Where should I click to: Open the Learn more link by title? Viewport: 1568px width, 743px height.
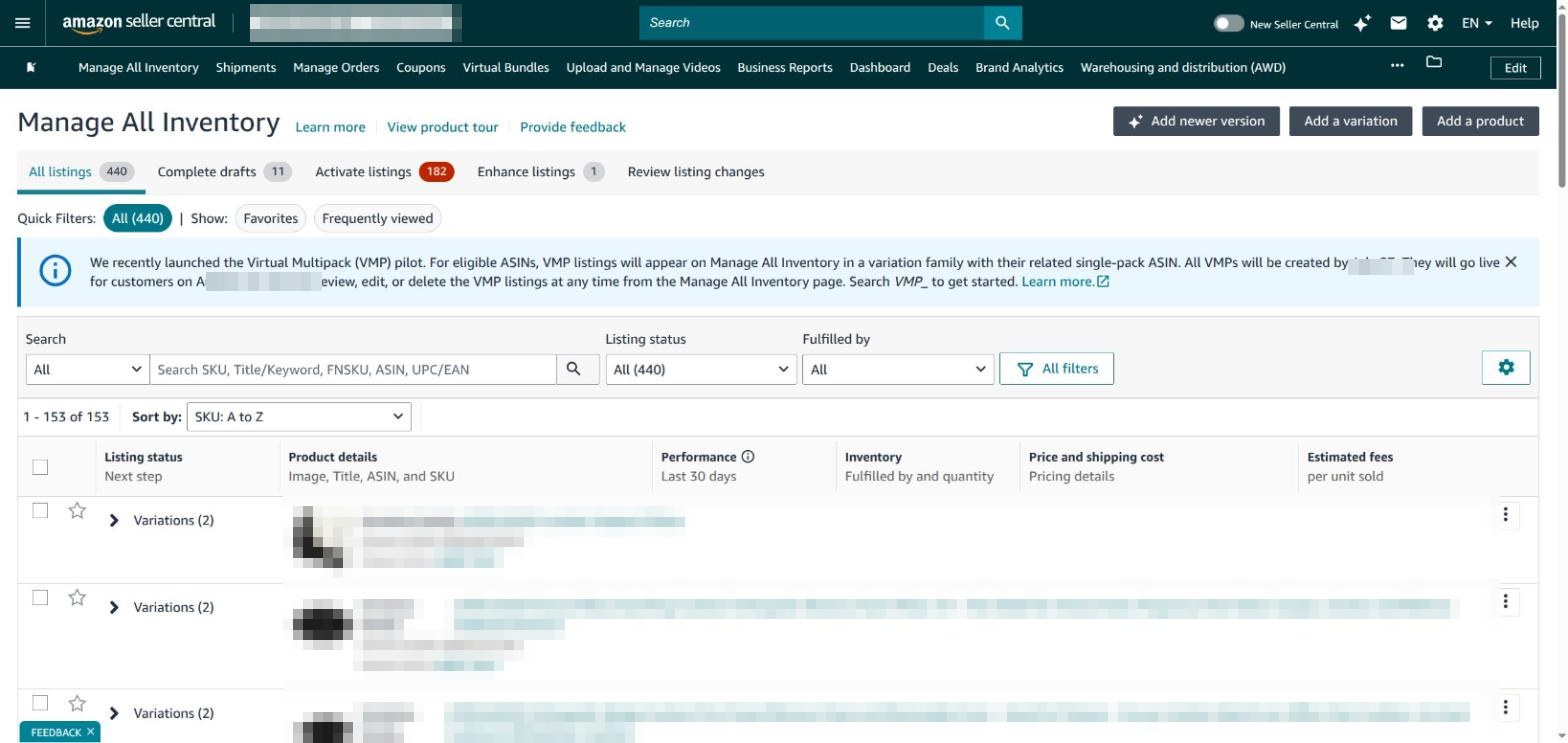point(330,127)
